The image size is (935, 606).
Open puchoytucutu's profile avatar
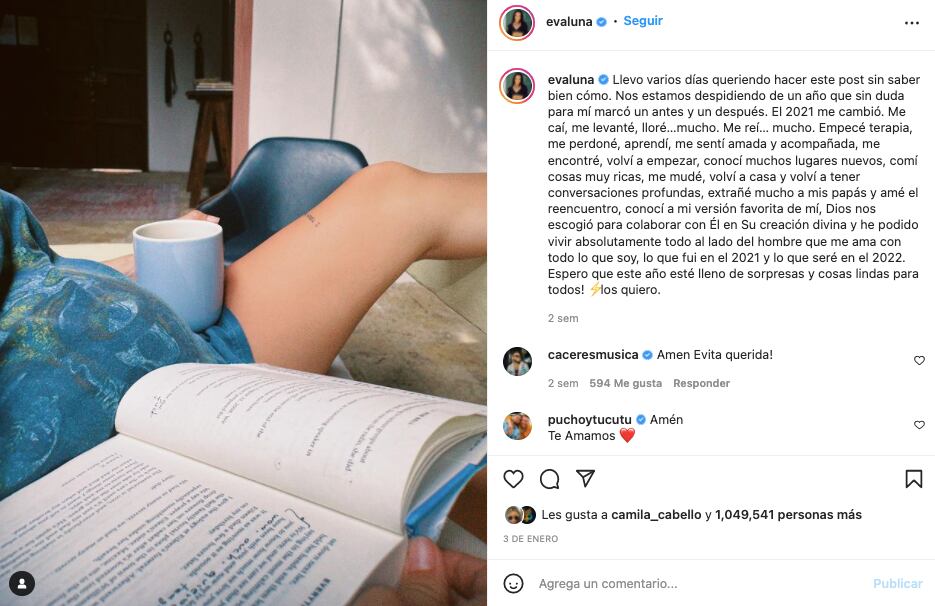point(517,426)
